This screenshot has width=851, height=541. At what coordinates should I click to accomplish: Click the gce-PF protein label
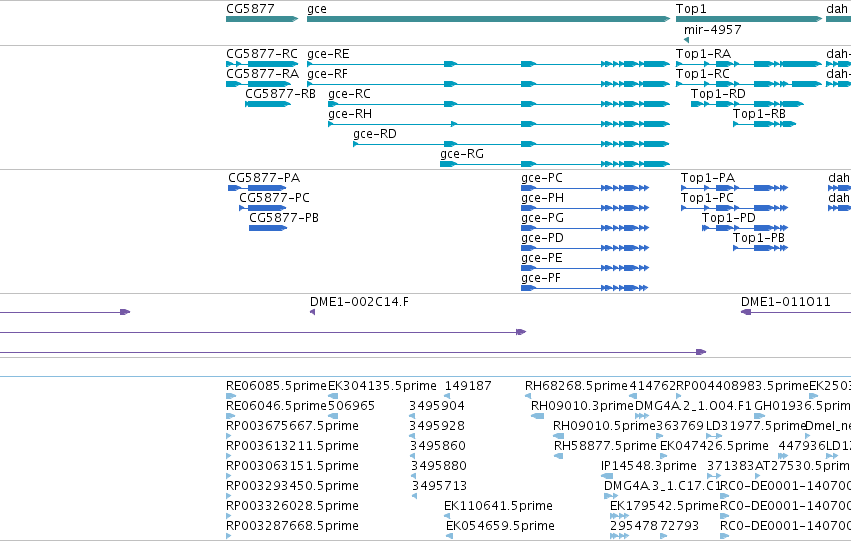point(541,278)
